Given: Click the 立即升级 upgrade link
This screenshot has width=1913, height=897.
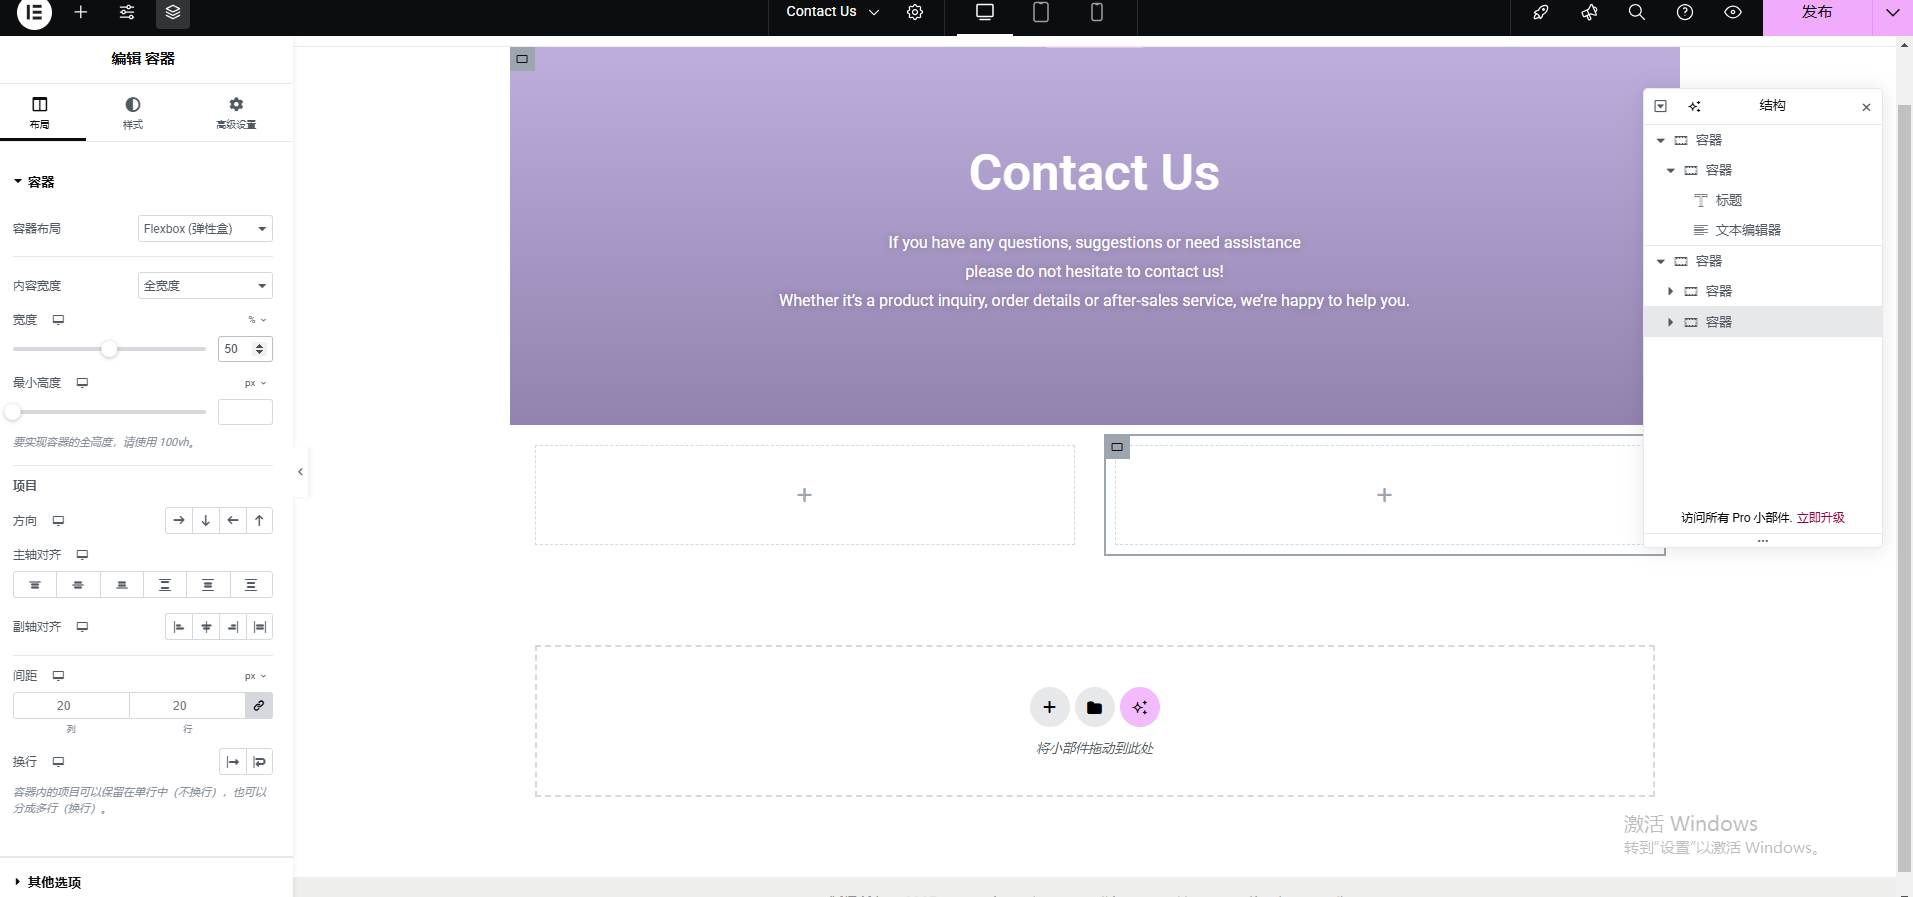Looking at the screenshot, I should (1820, 518).
